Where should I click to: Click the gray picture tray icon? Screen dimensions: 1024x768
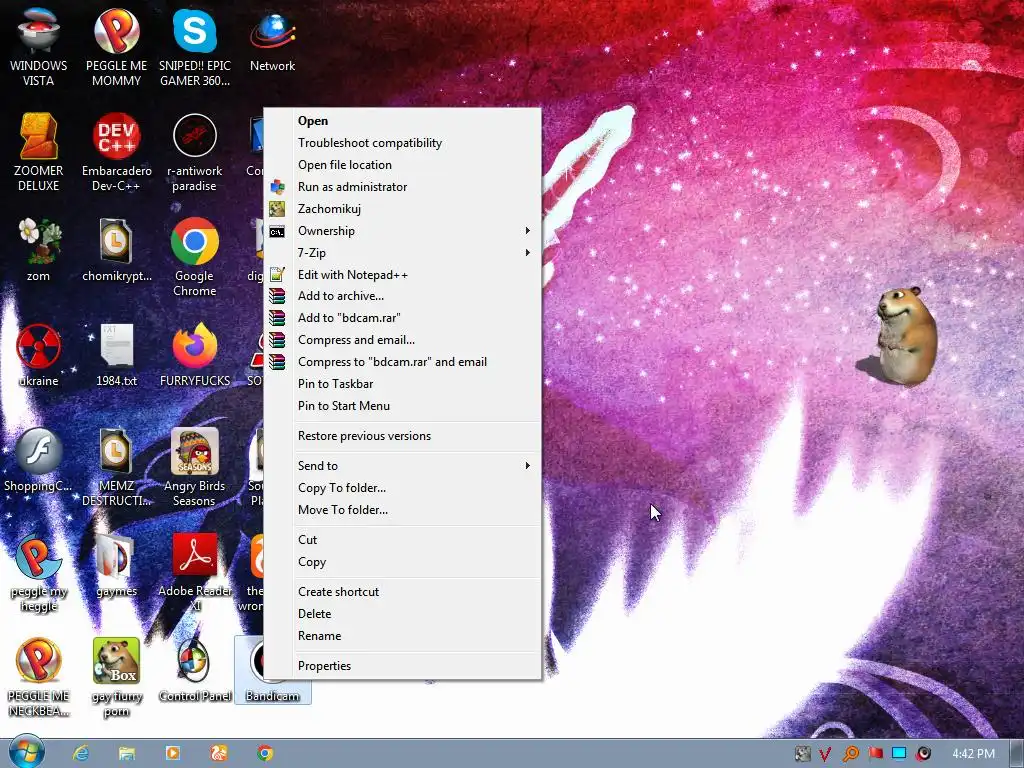pyautogui.click(x=802, y=754)
